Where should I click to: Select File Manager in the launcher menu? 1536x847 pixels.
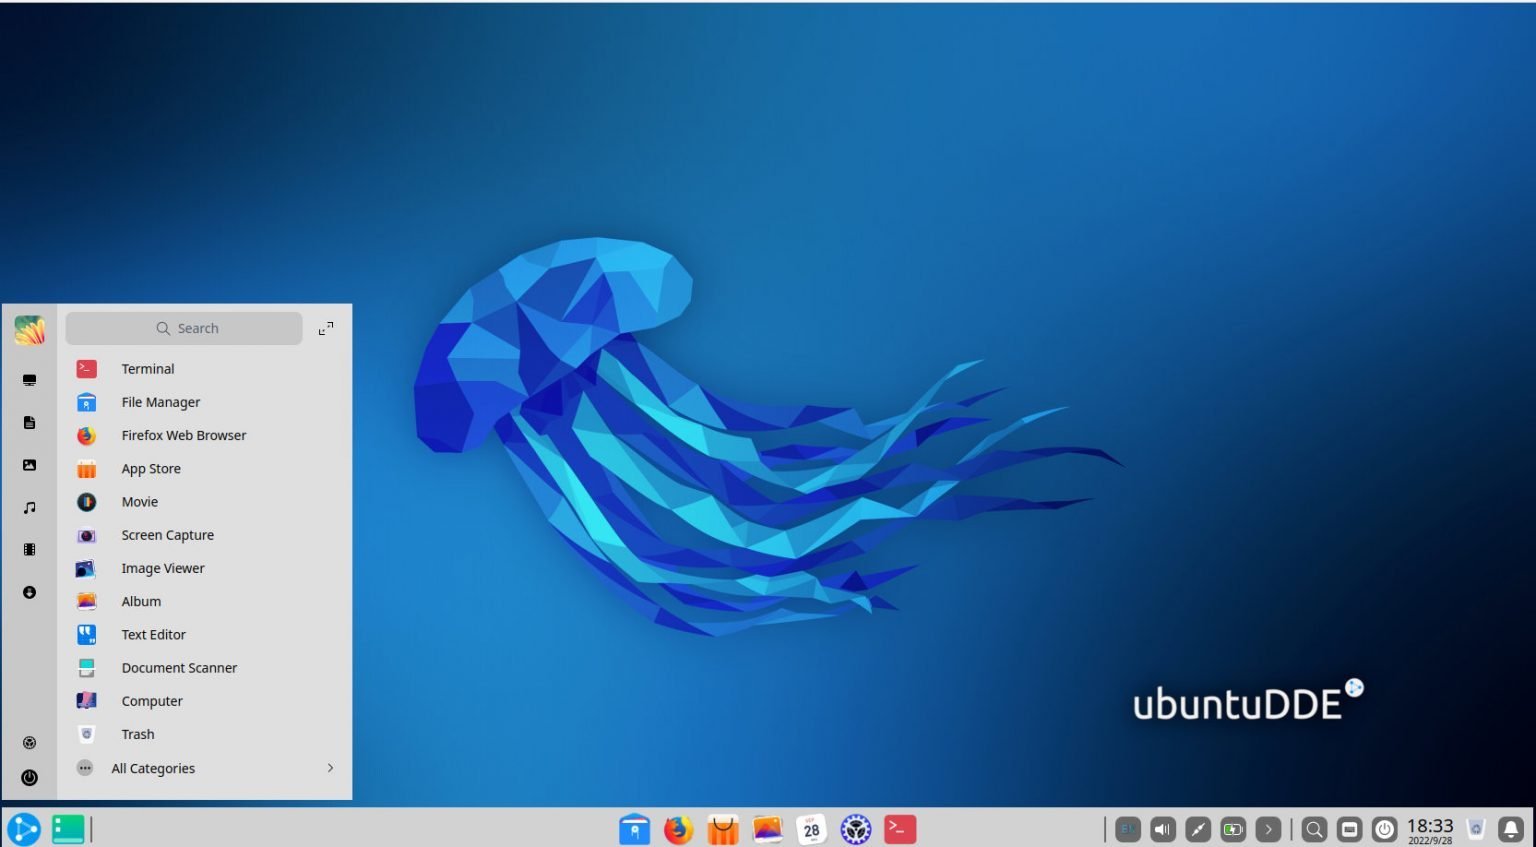(x=160, y=402)
